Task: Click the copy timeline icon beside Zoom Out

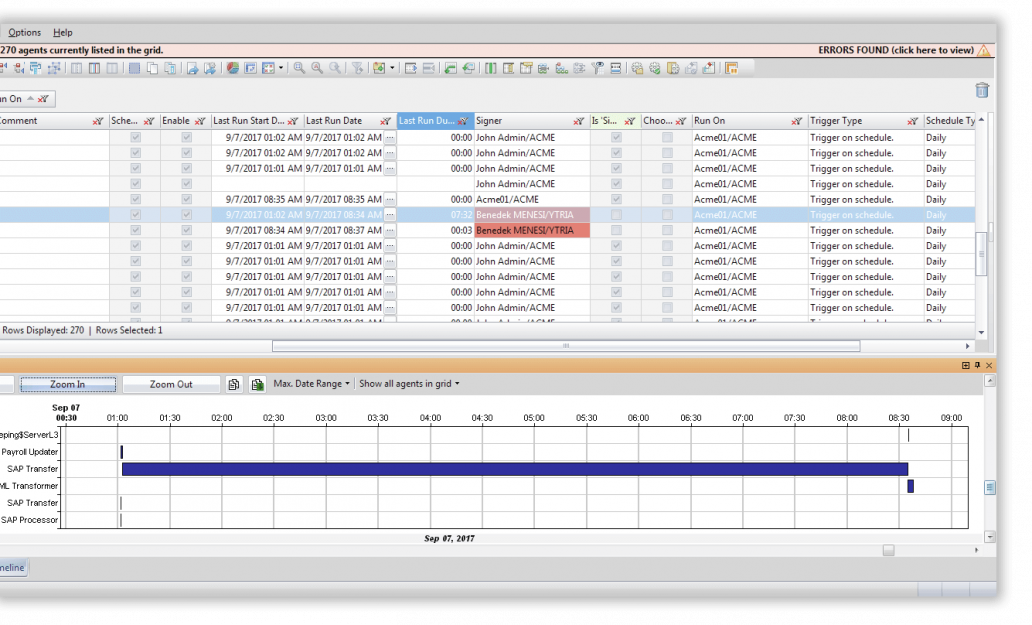Action: (234, 384)
